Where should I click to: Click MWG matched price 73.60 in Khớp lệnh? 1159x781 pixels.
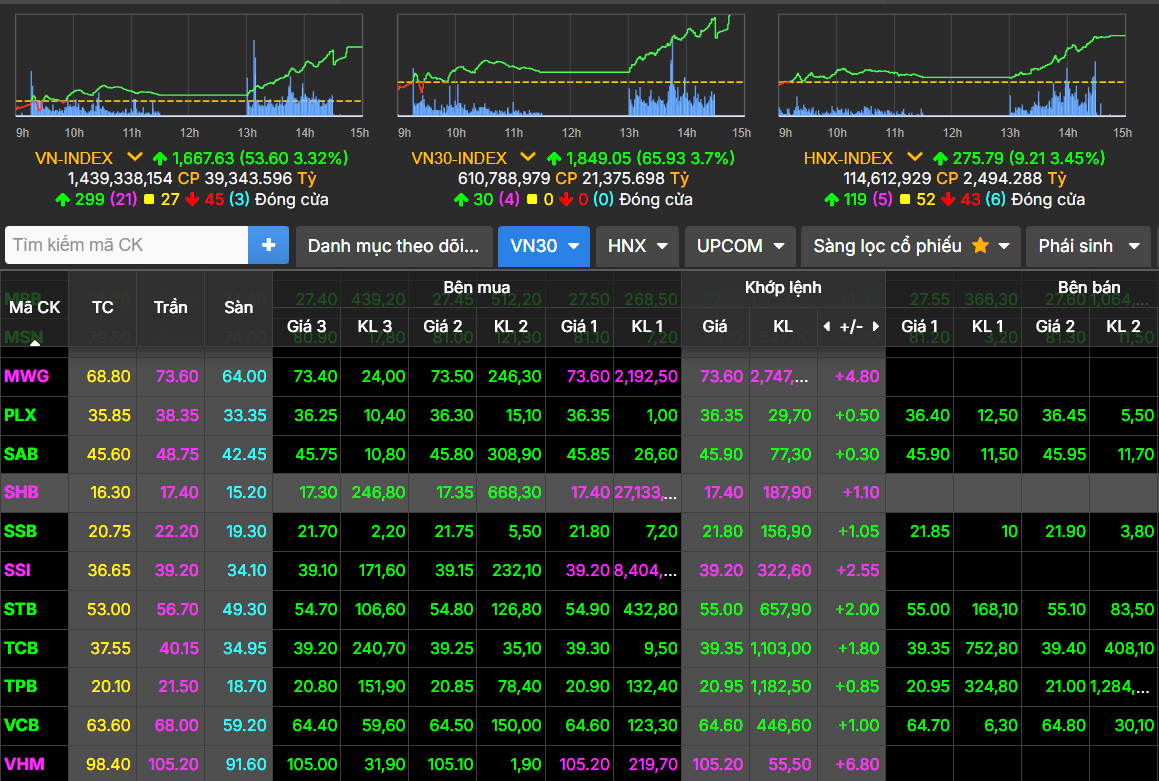[721, 376]
